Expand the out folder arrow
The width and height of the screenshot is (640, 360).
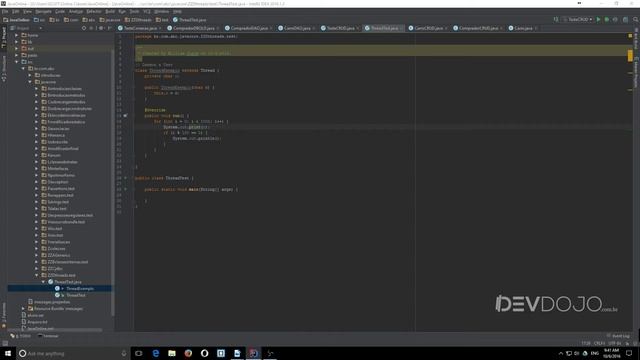pos(17,49)
